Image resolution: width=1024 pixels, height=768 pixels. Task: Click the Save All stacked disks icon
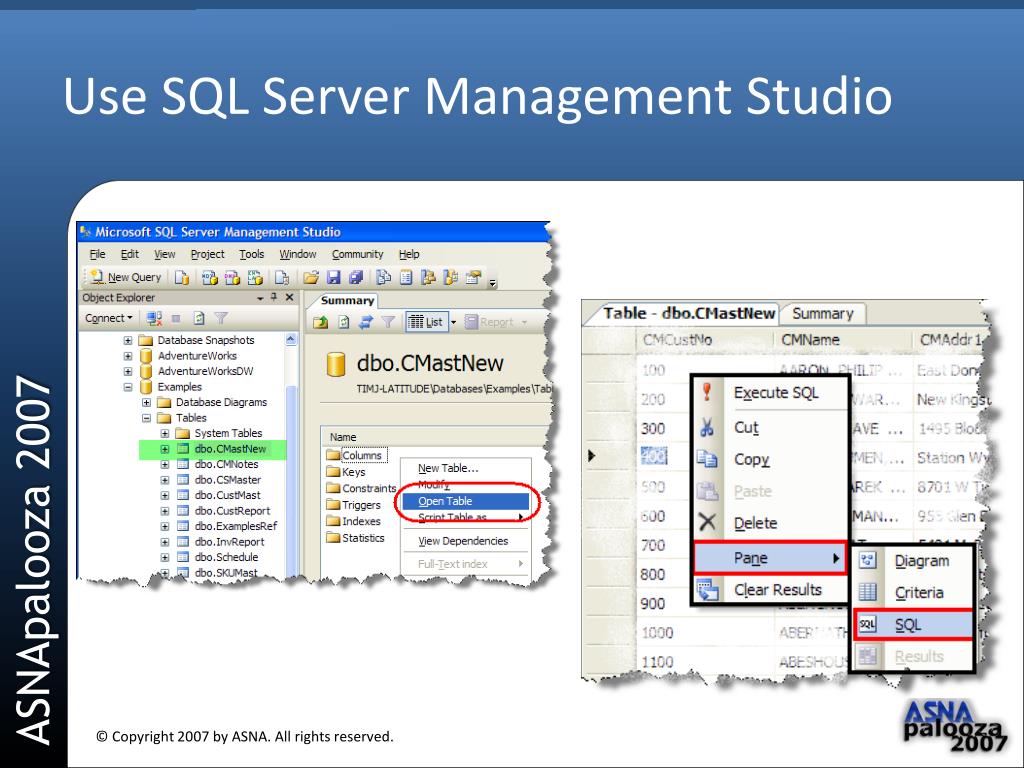pyautogui.click(x=356, y=278)
